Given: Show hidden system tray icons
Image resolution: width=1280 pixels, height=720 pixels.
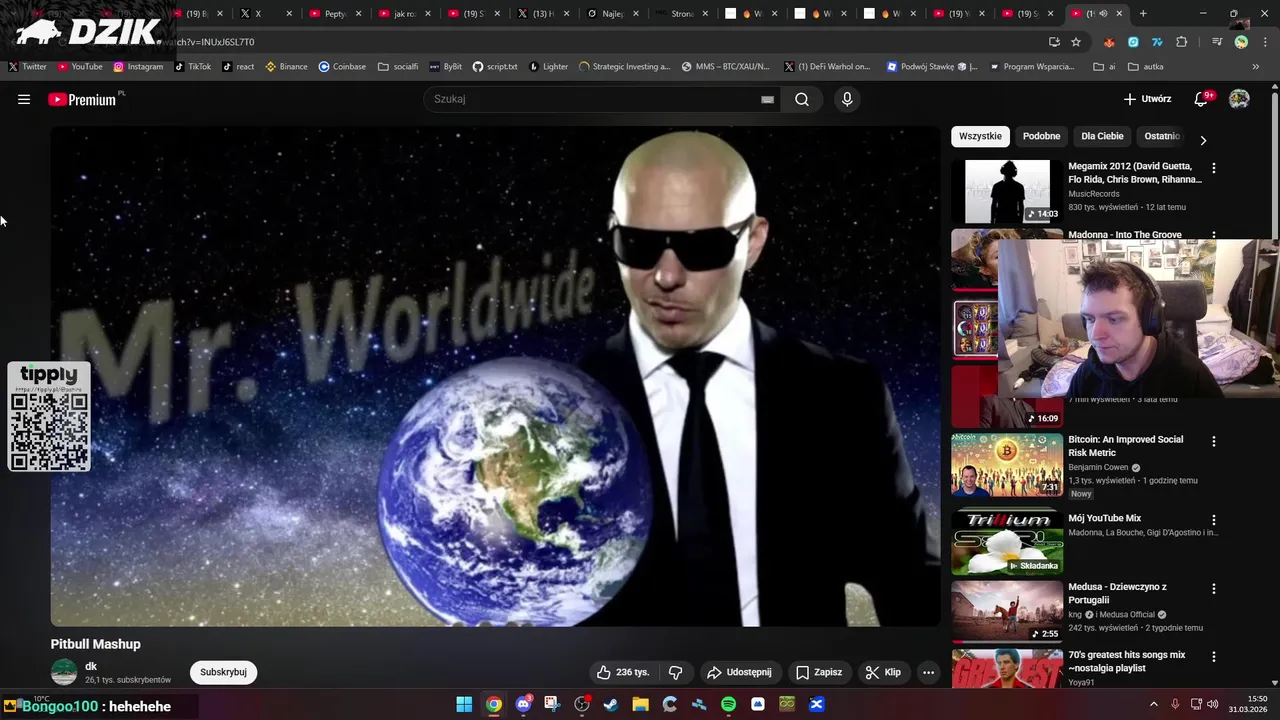Looking at the screenshot, I should tap(1153, 704).
